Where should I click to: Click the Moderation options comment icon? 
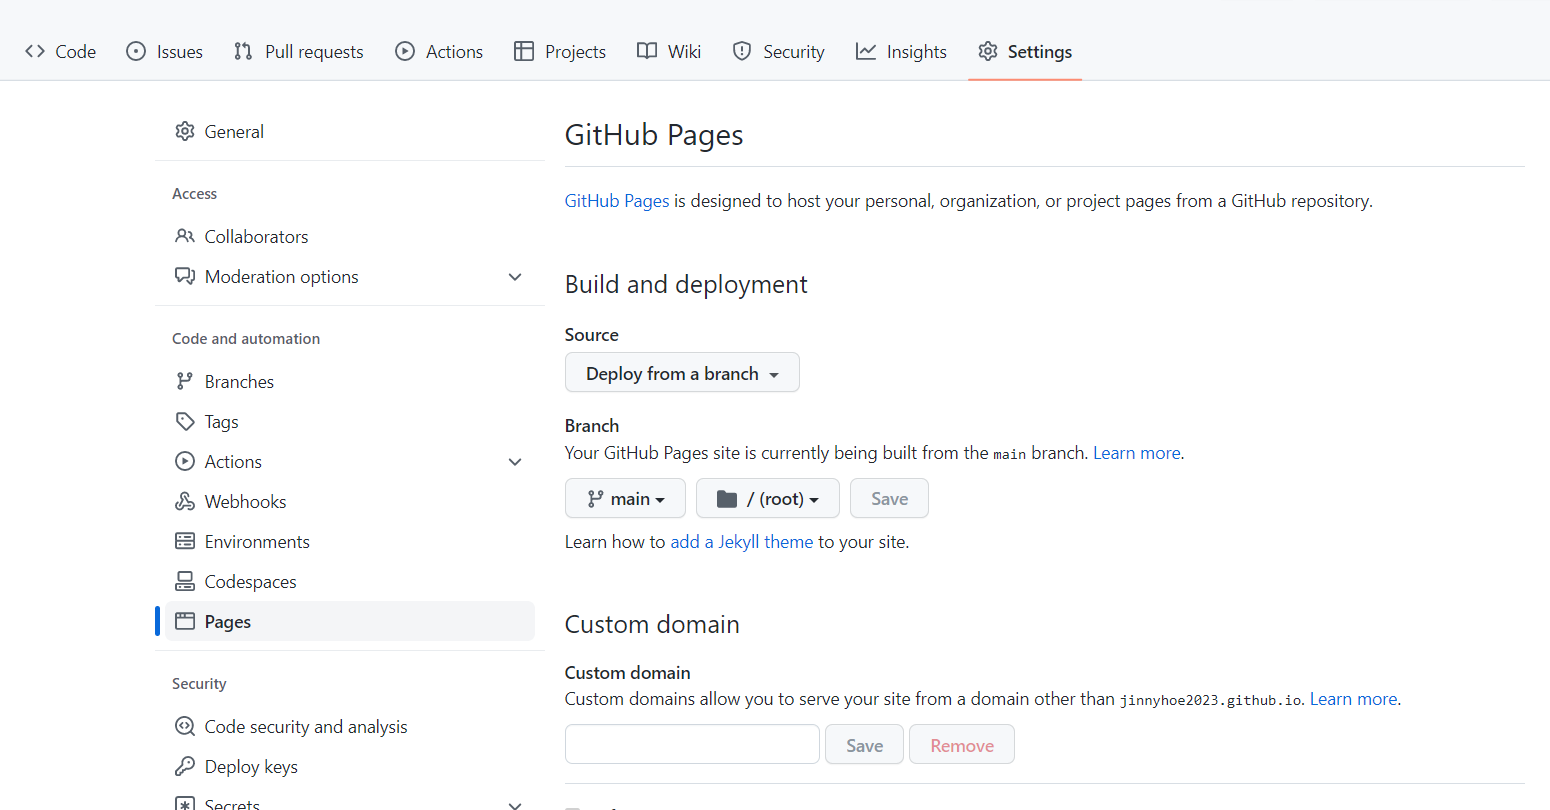click(185, 276)
